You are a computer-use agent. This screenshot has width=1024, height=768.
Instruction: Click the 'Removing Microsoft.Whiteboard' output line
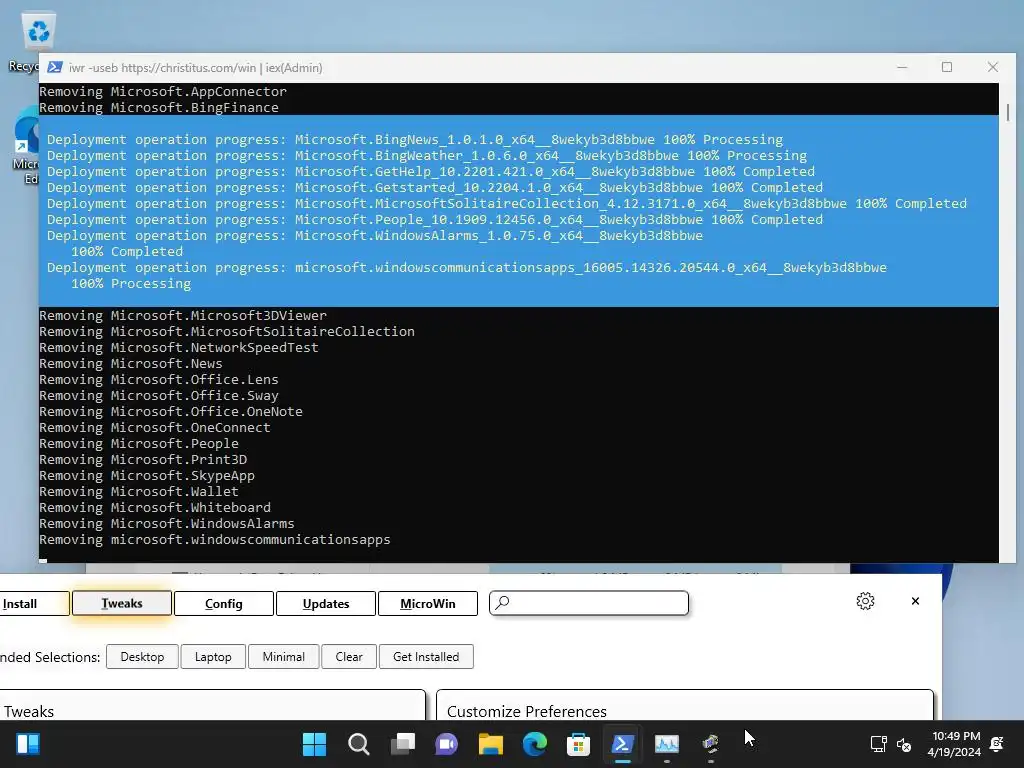click(155, 507)
